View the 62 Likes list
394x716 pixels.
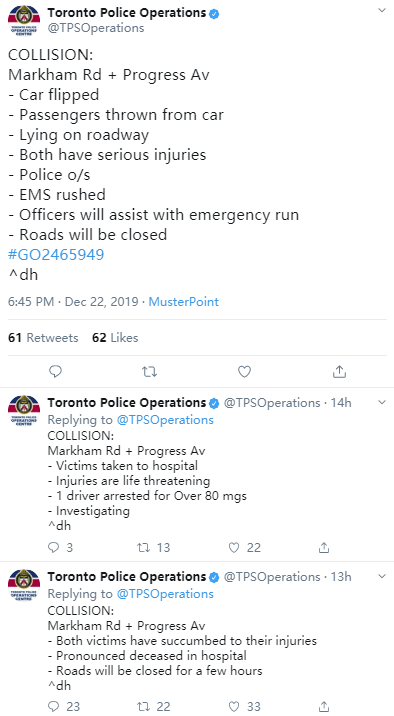[x=115, y=337]
